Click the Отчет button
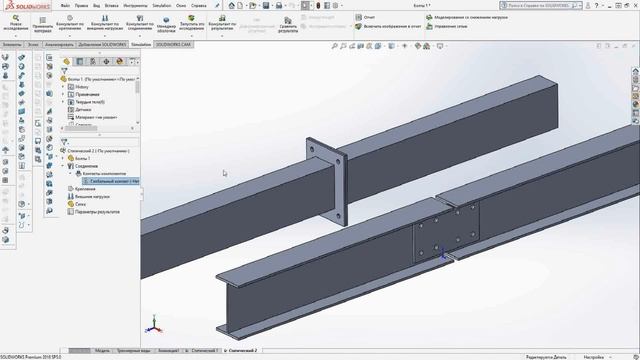 [365, 17]
